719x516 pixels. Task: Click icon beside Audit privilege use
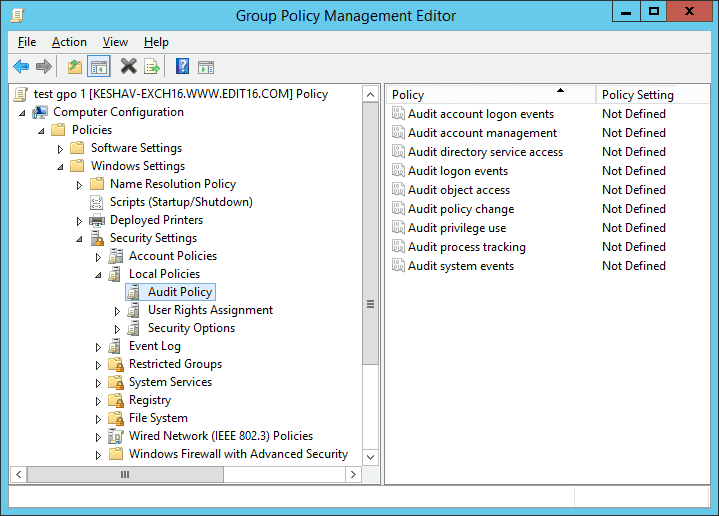pyautogui.click(x=398, y=227)
